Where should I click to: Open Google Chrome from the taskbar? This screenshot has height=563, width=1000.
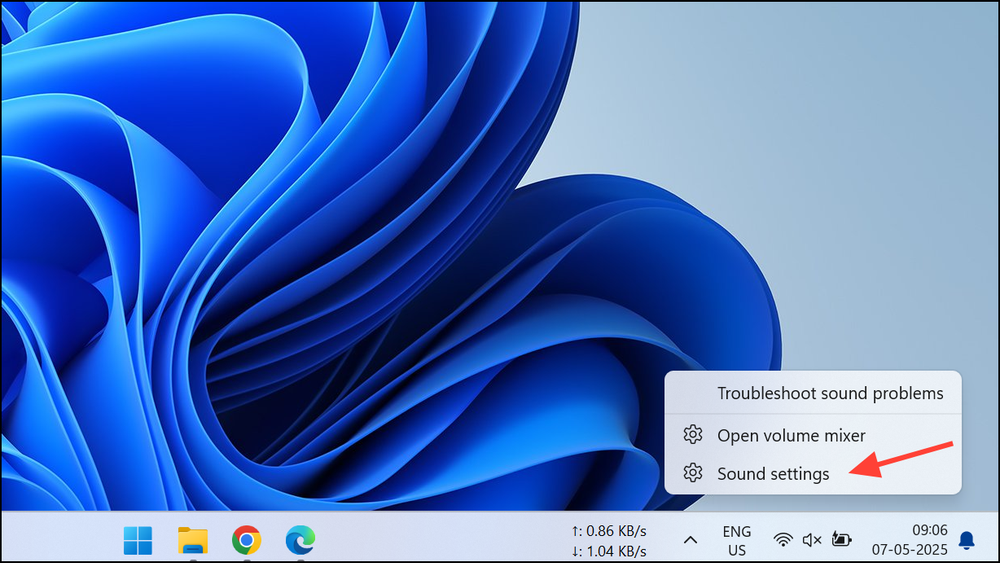[x=246, y=540]
